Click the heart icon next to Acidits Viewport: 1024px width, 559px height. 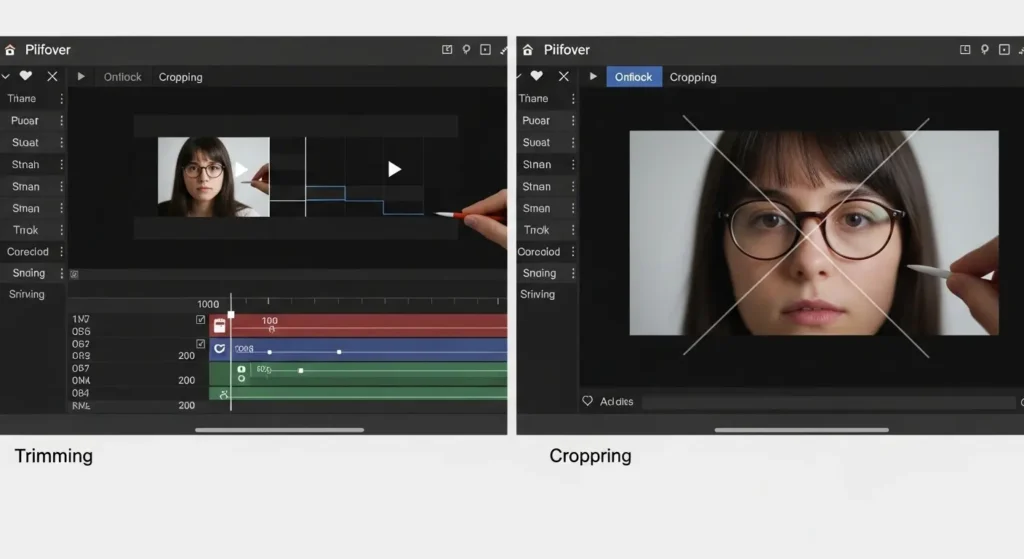[x=588, y=401]
